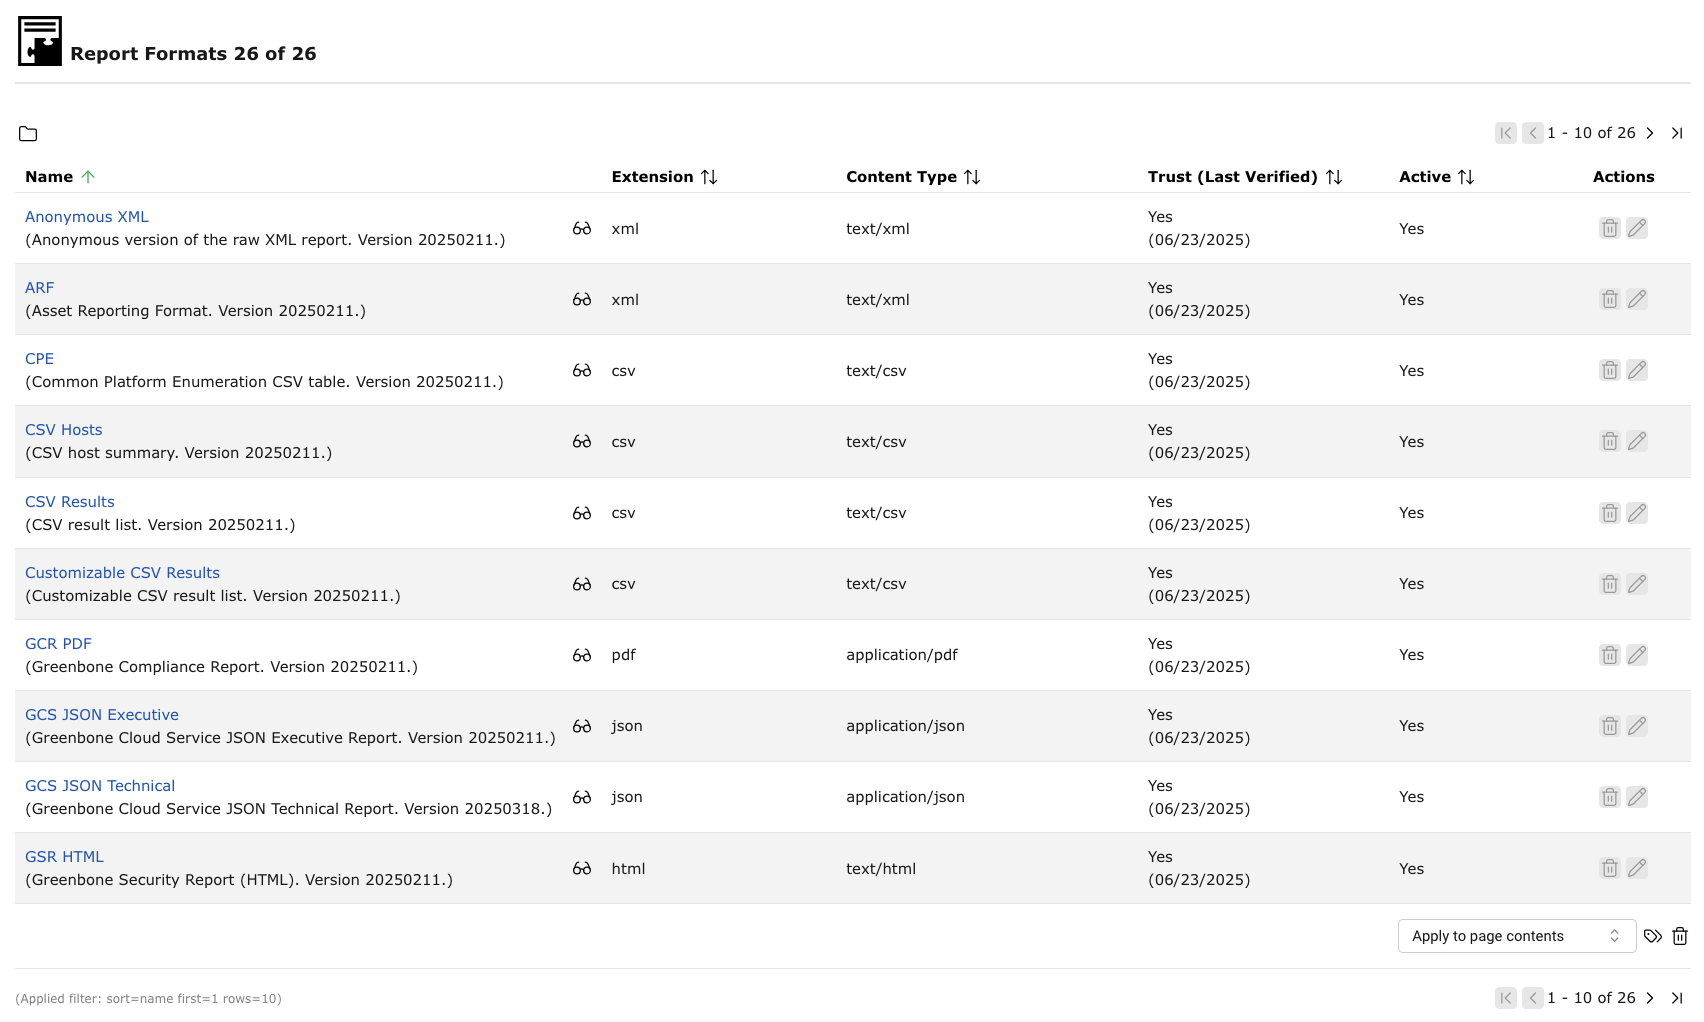Open the GCS JSON Executive link
The width and height of the screenshot is (1704, 1022).
point(102,715)
